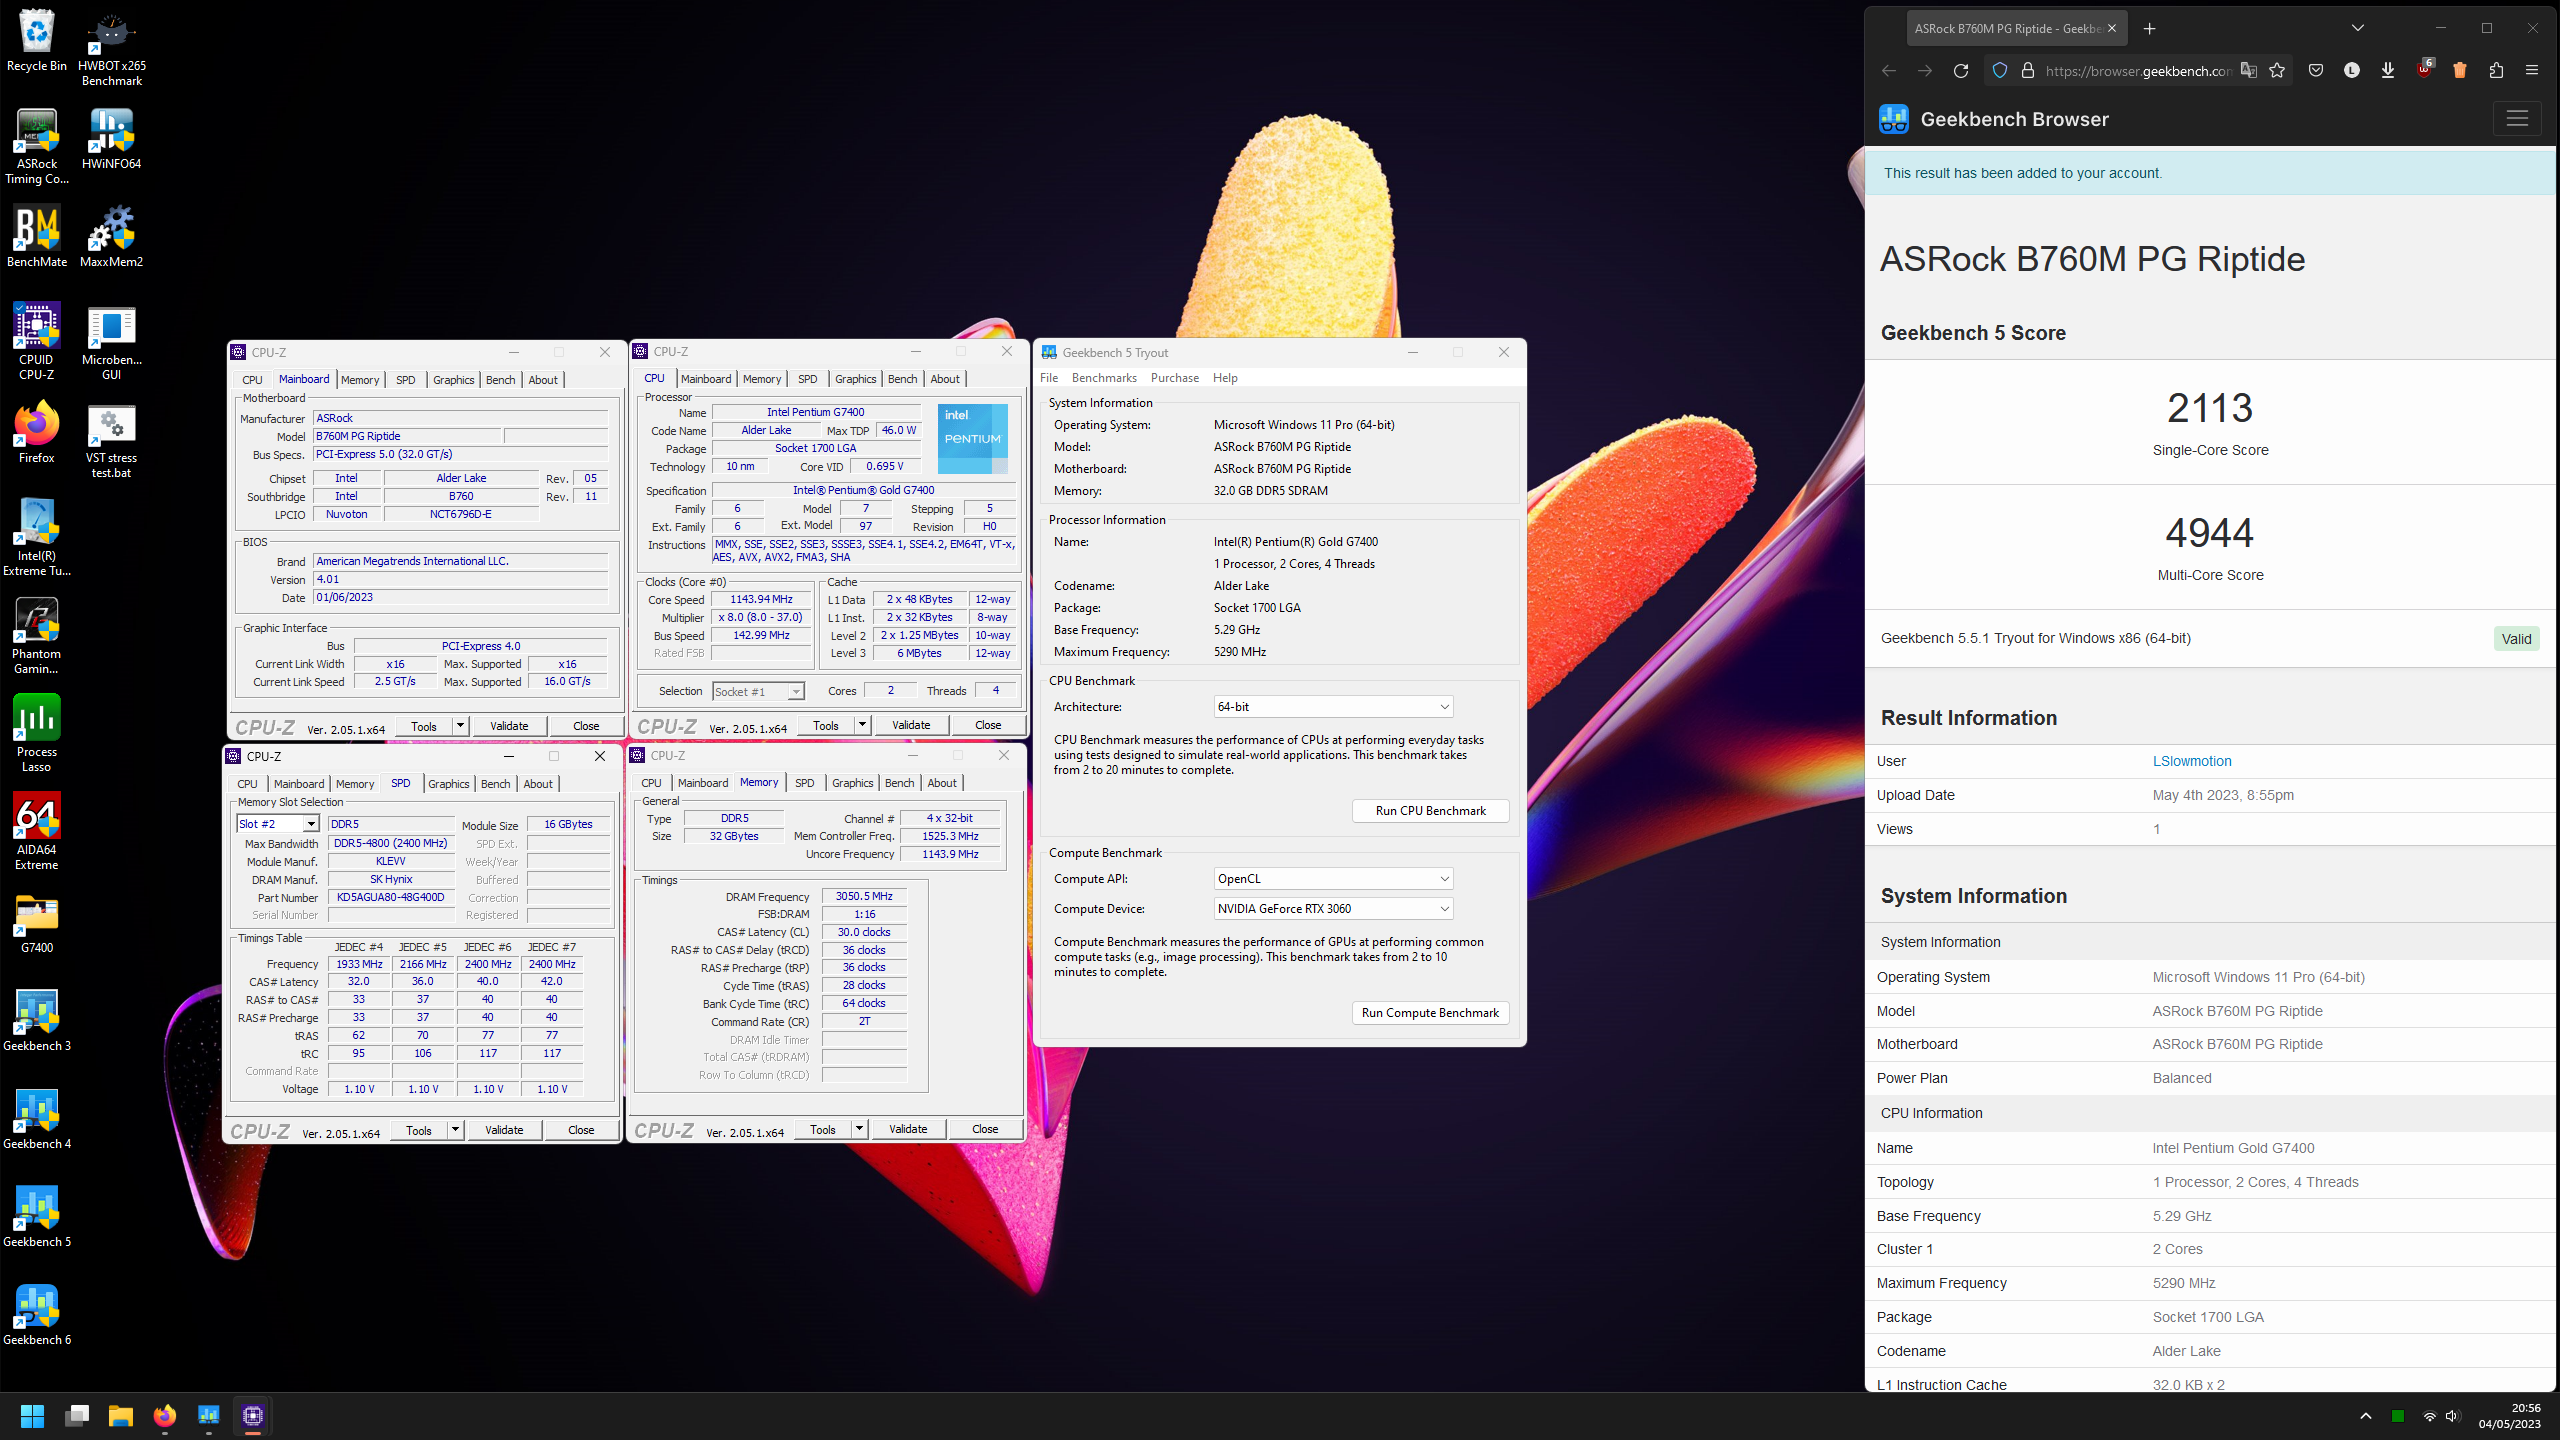The width and height of the screenshot is (2560, 1440).
Task: Open Architecture 64-bit dropdown in Geekbench
Action: [1333, 707]
